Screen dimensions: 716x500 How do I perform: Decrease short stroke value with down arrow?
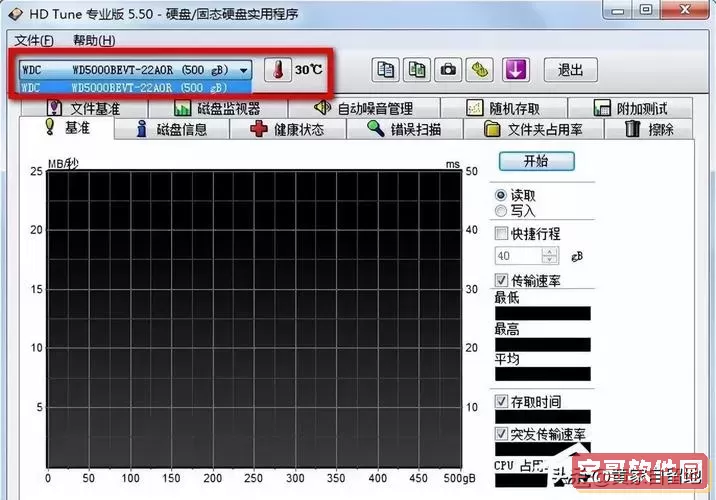coord(550,260)
